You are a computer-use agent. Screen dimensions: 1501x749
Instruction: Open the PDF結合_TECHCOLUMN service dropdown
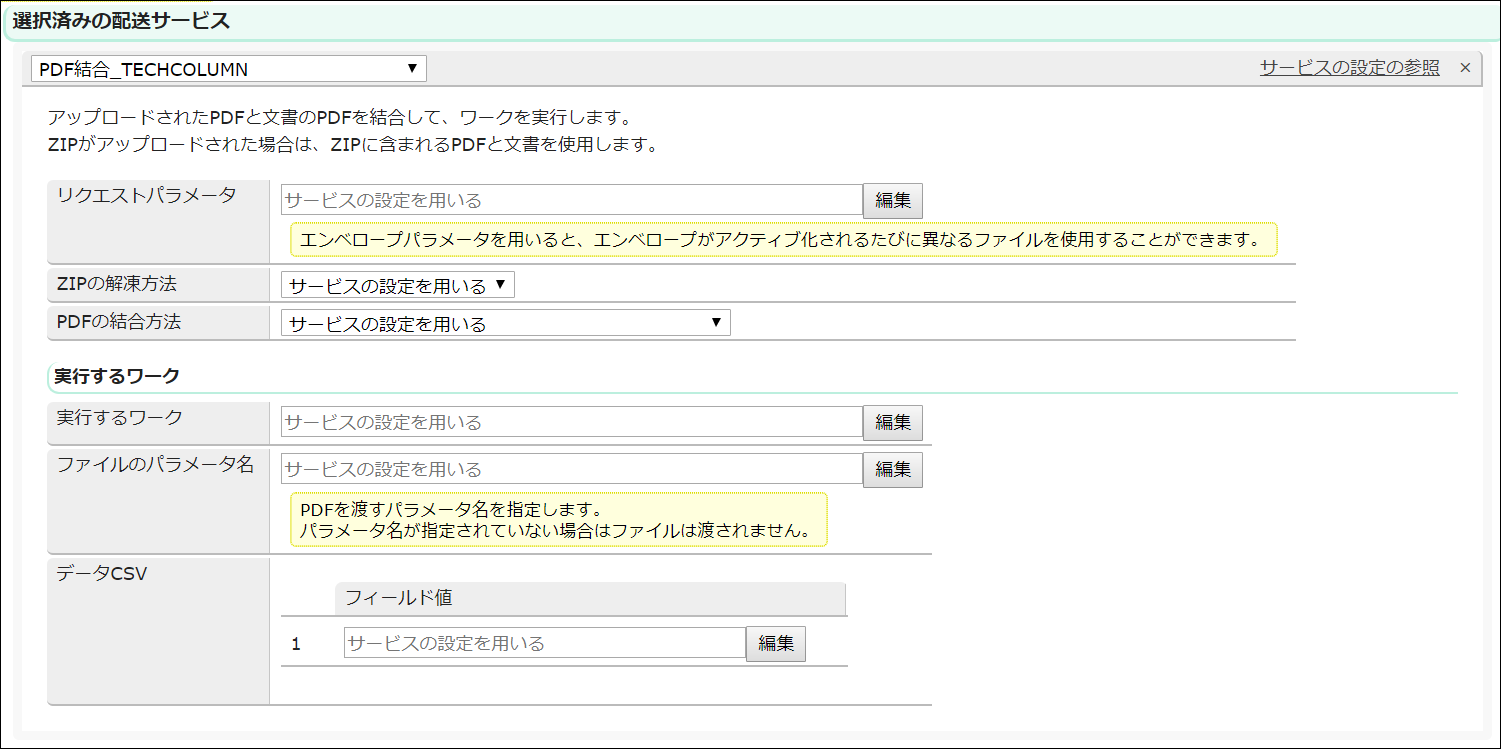pos(229,69)
